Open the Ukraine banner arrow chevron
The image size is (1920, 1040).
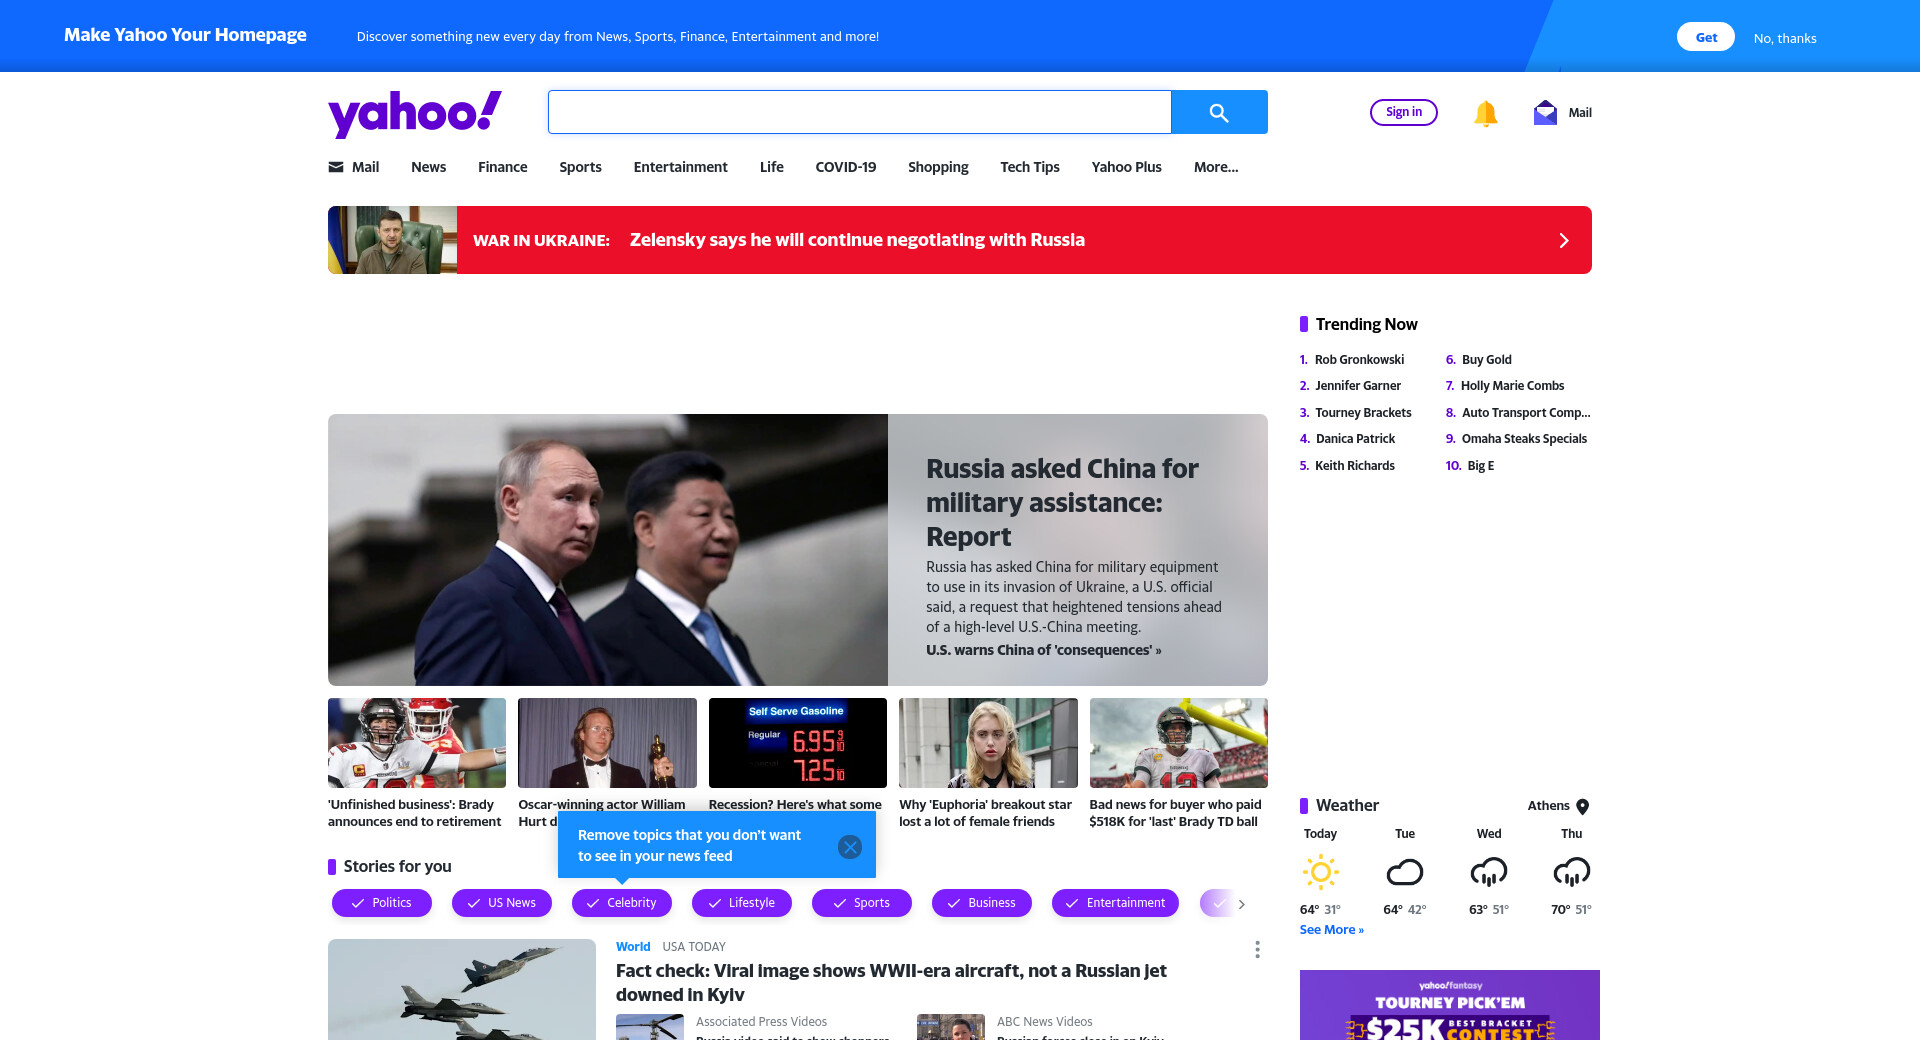tap(1564, 240)
